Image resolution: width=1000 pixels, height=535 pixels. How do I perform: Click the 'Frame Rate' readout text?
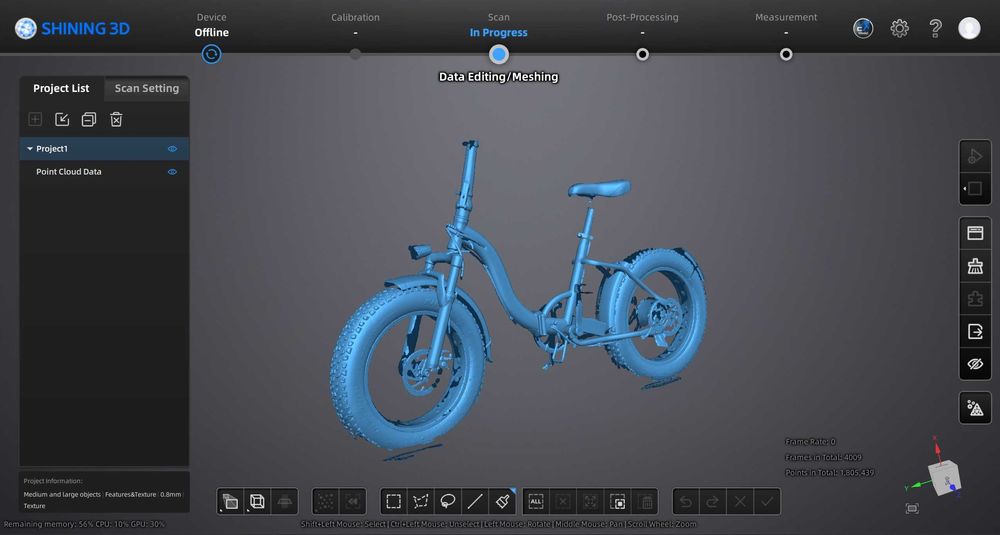click(810, 442)
